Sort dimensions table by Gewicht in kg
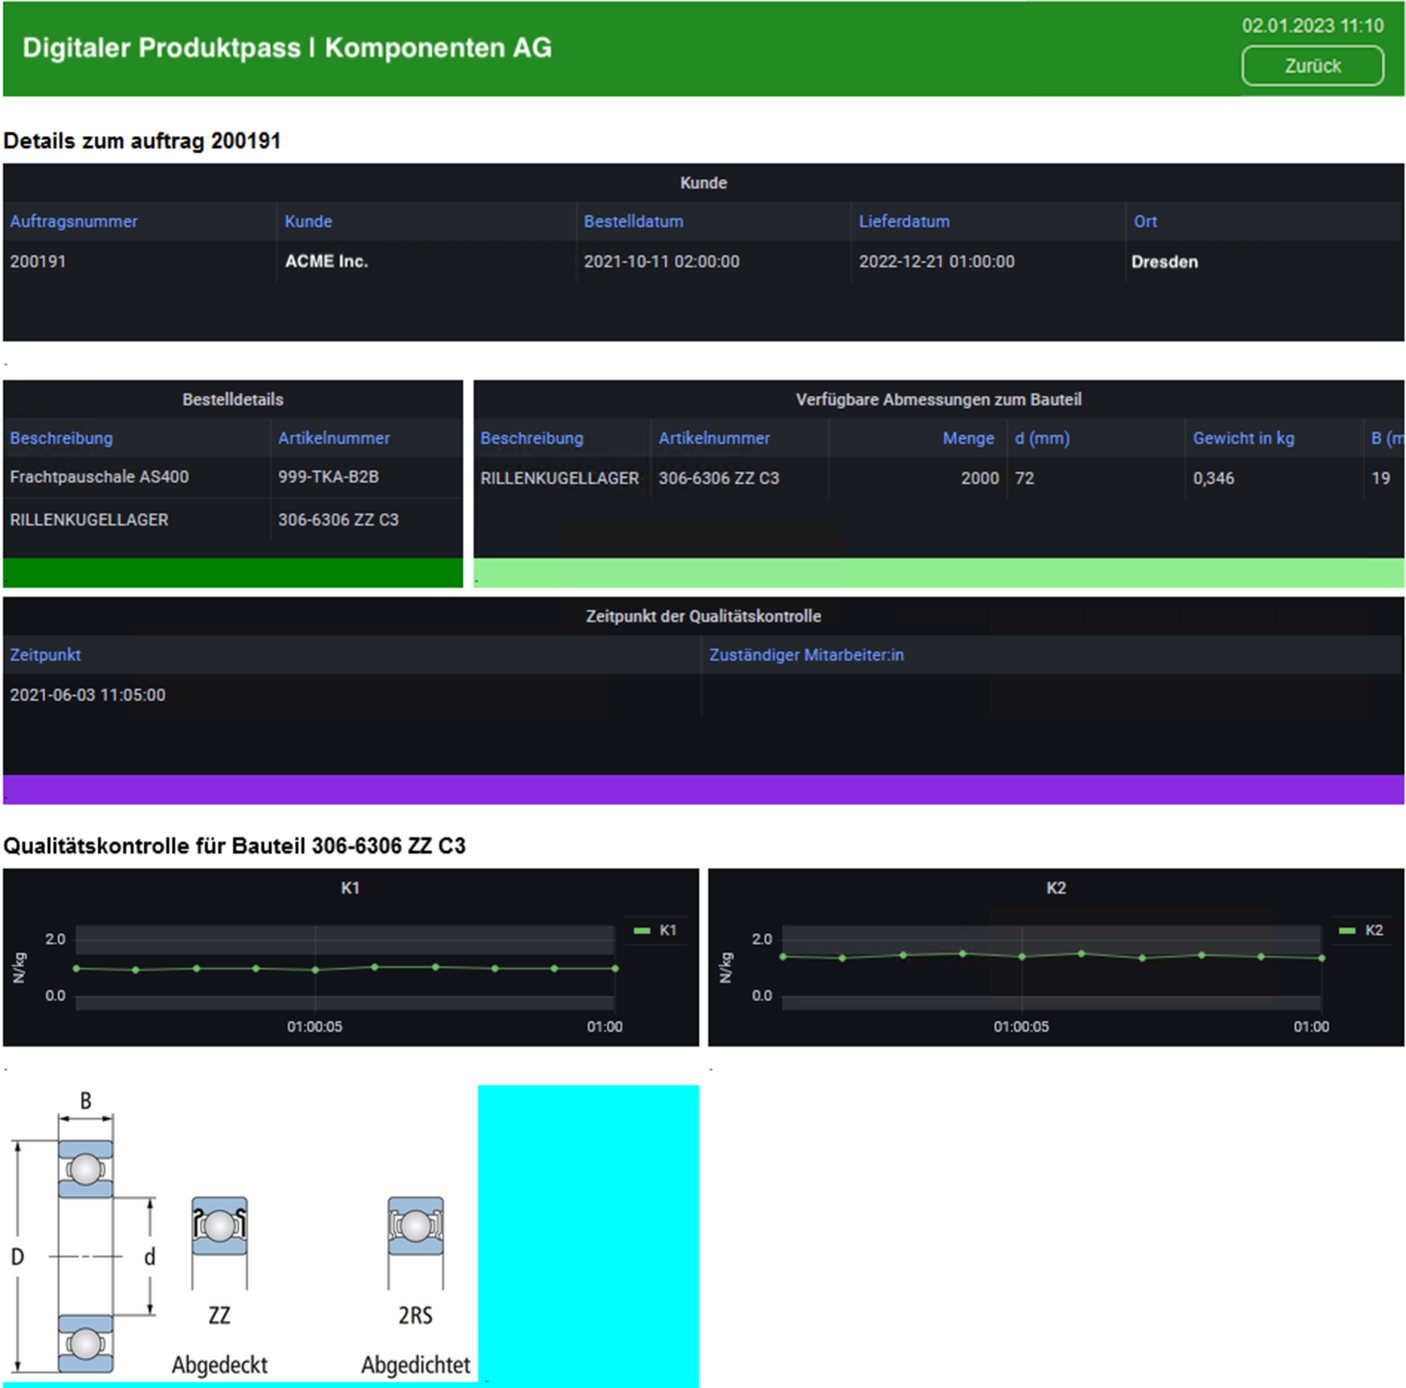The width and height of the screenshot is (1406, 1388). pyautogui.click(x=1243, y=438)
